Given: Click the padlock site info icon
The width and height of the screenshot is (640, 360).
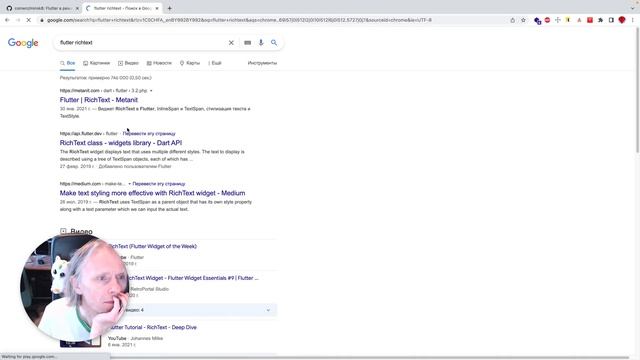Looking at the screenshot, I should (x=42, y=20).
